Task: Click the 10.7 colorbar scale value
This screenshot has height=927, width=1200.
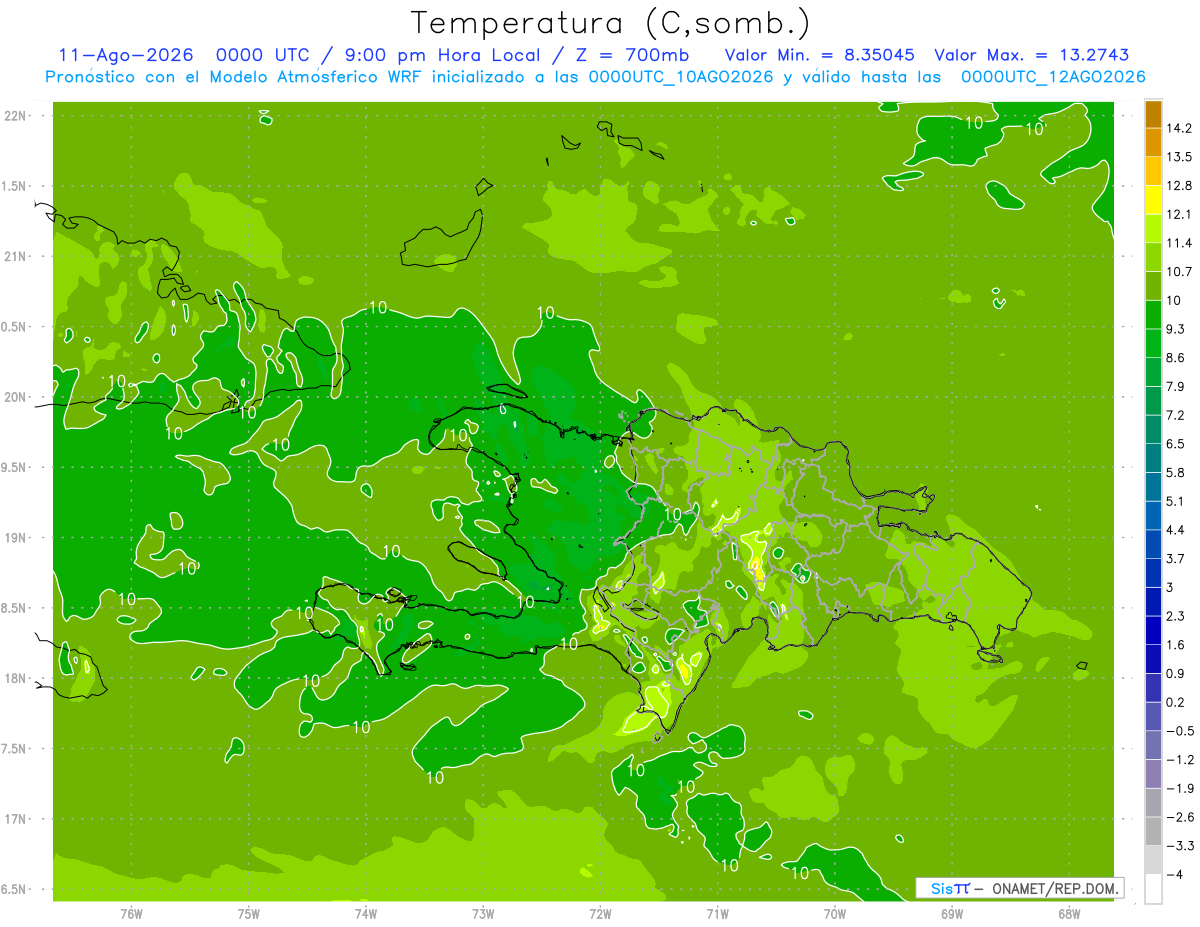Action: coord(1179,272)
